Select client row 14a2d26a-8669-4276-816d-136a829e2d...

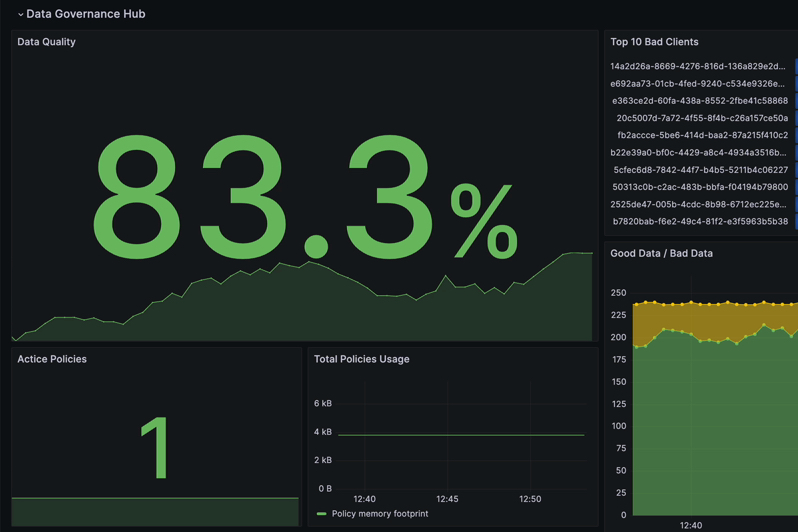[x=698, y=66]
